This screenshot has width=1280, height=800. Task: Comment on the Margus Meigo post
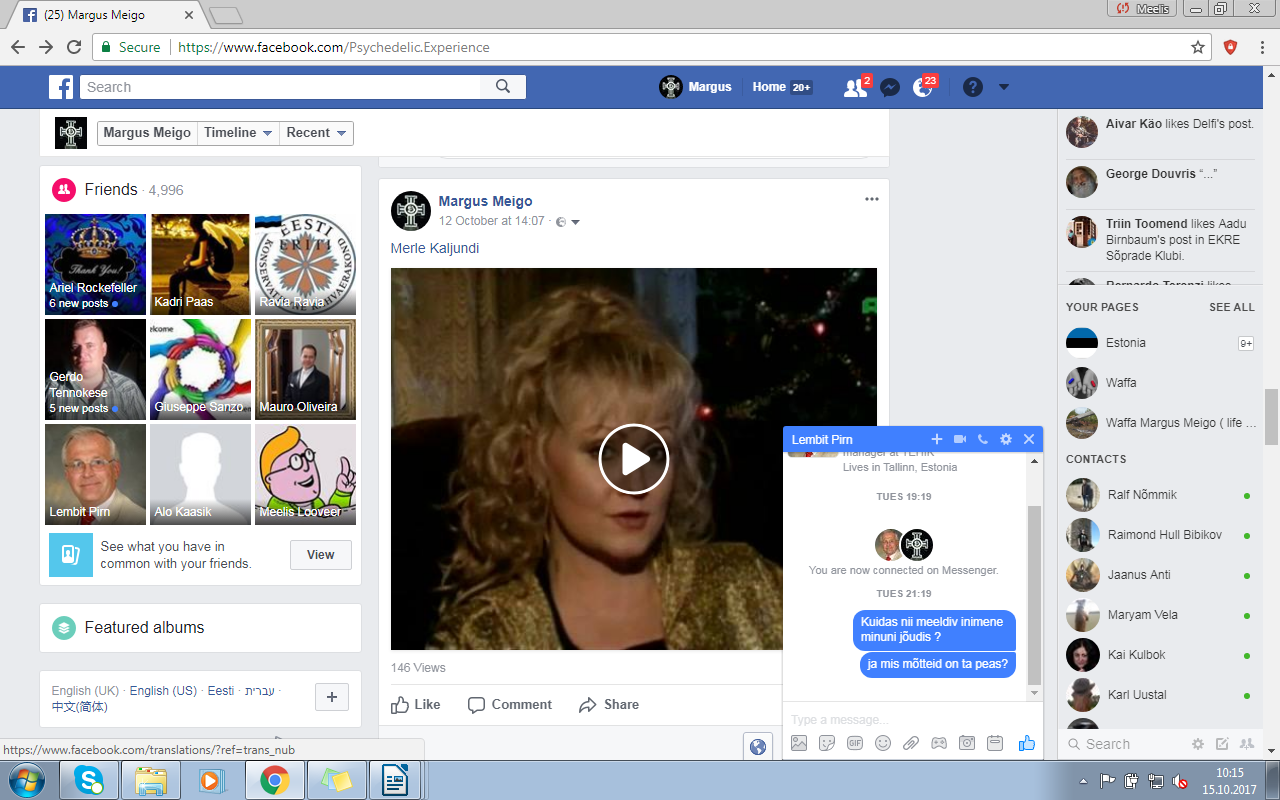[x=510, y=705]
